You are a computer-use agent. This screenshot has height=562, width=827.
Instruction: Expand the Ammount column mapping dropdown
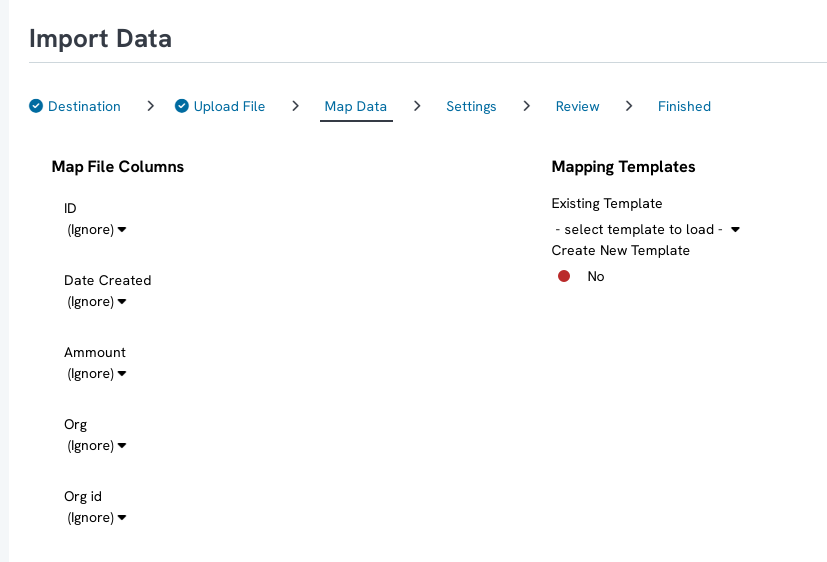(x=97, y=374)
